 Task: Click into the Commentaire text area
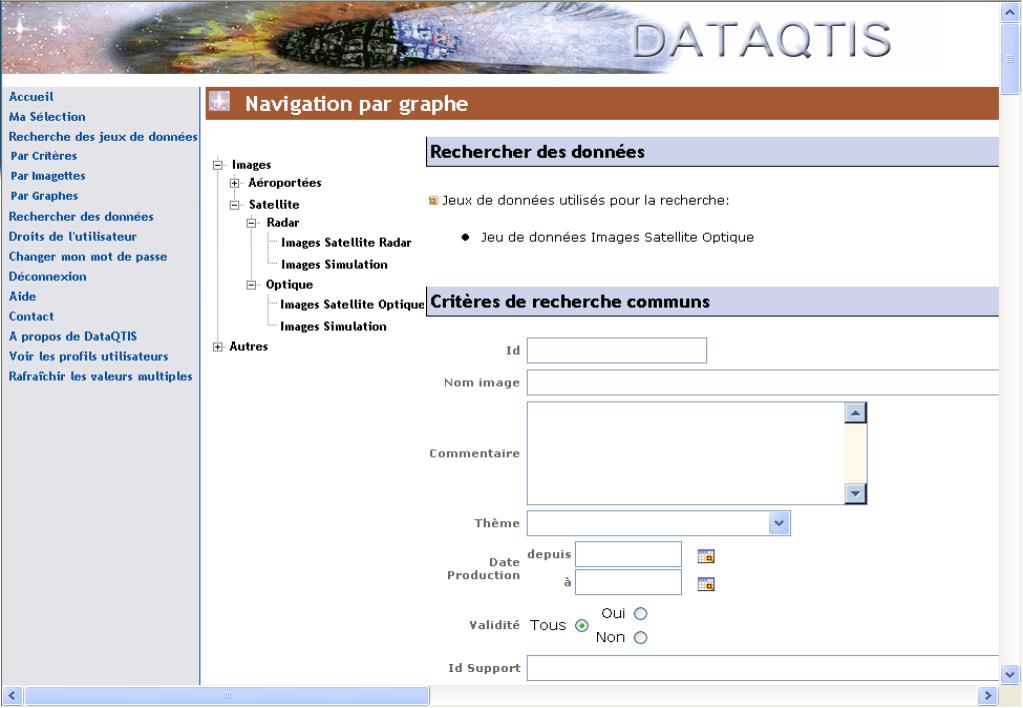click(686, 453)
